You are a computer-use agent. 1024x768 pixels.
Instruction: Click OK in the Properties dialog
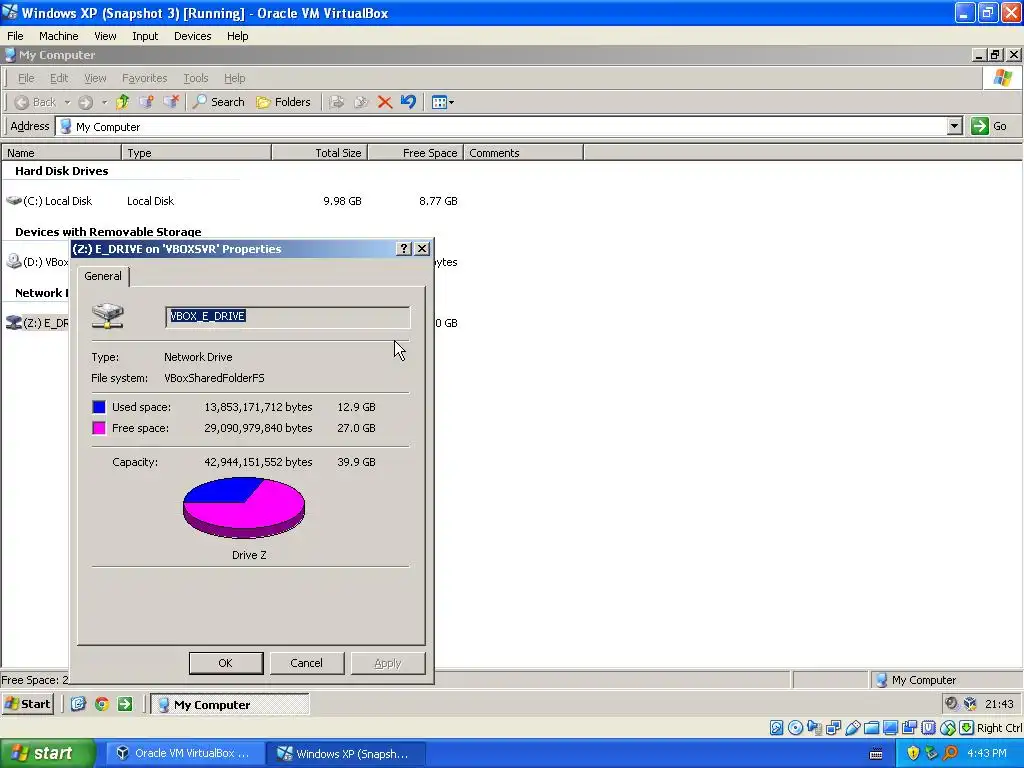tap(226, 663)
